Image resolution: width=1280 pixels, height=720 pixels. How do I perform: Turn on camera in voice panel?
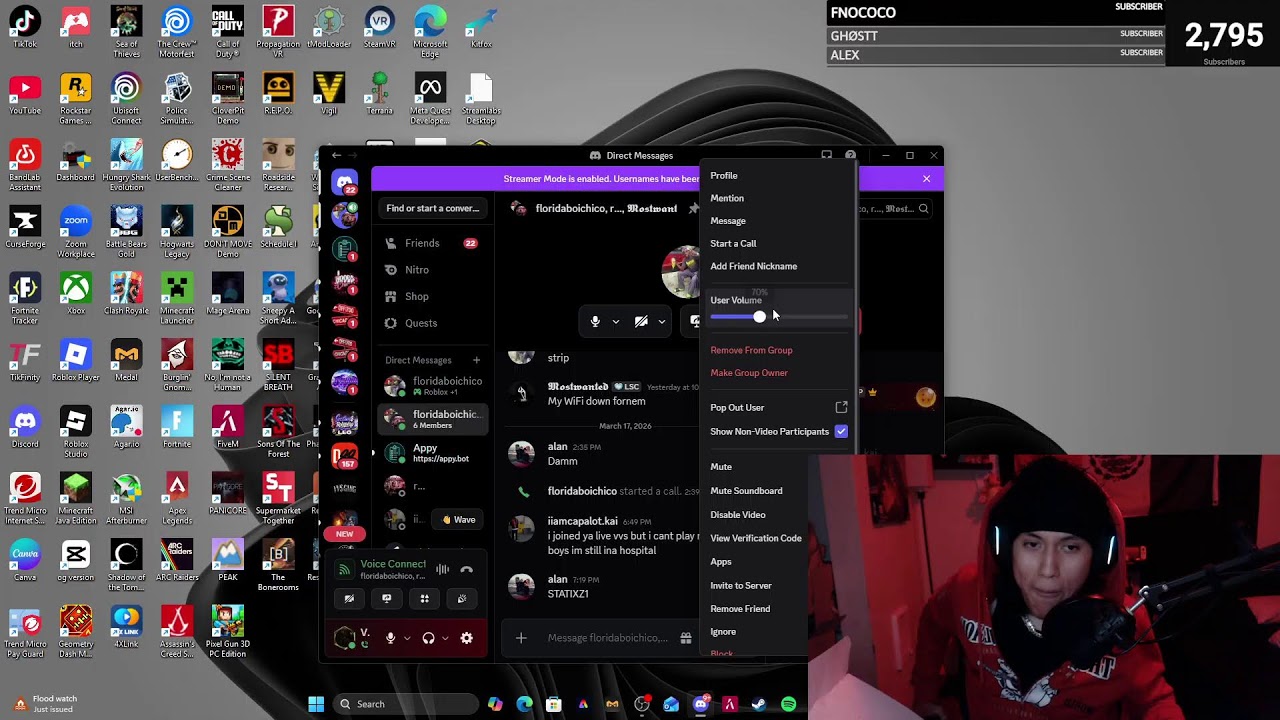(x=349, y=599)
